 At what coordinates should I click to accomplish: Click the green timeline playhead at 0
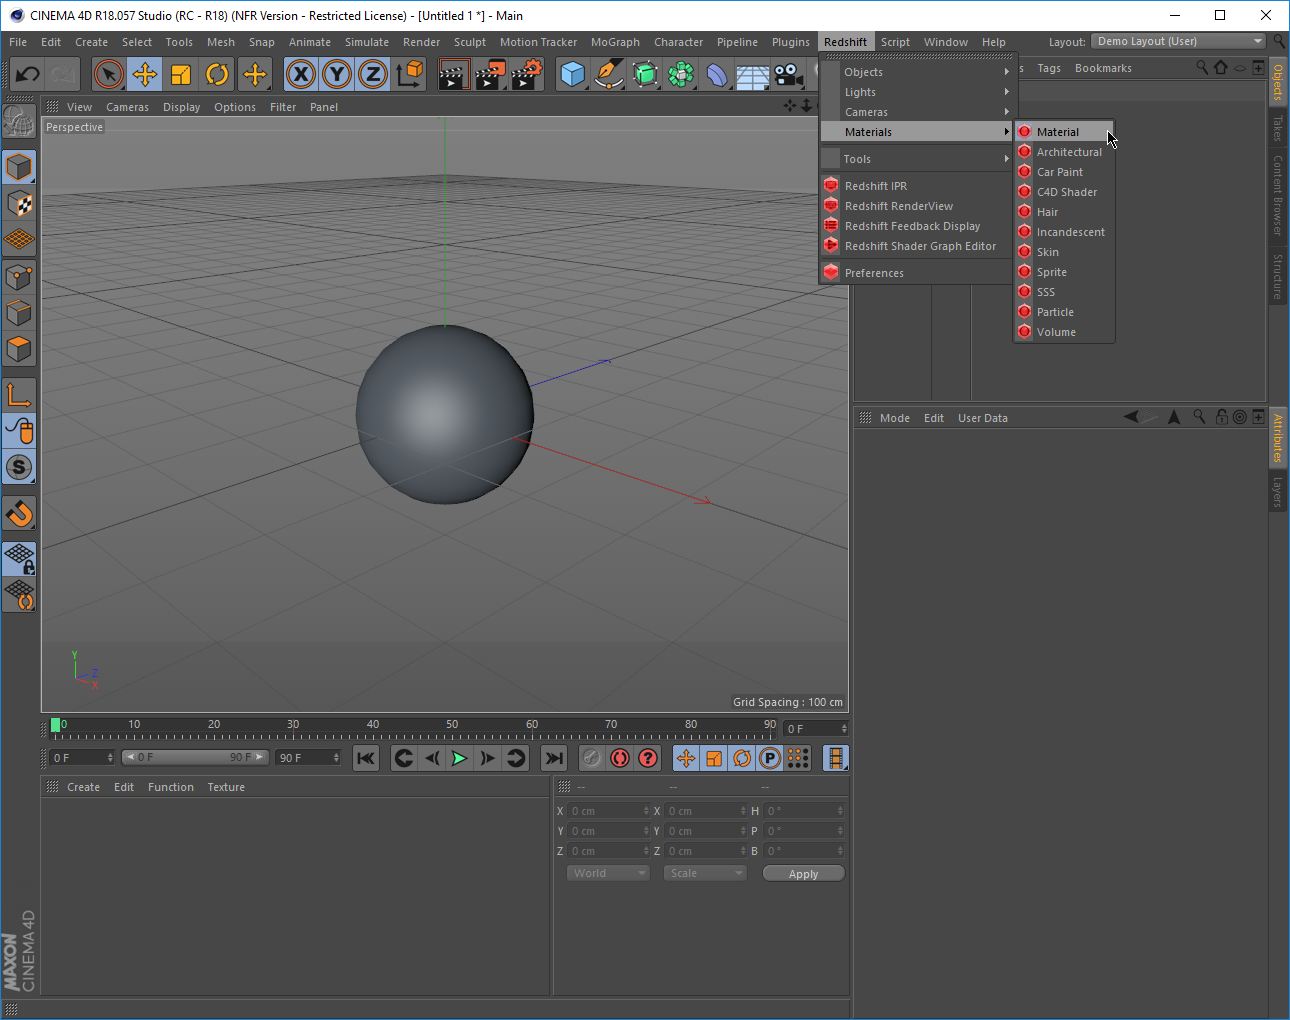click(x=55, y=725)
